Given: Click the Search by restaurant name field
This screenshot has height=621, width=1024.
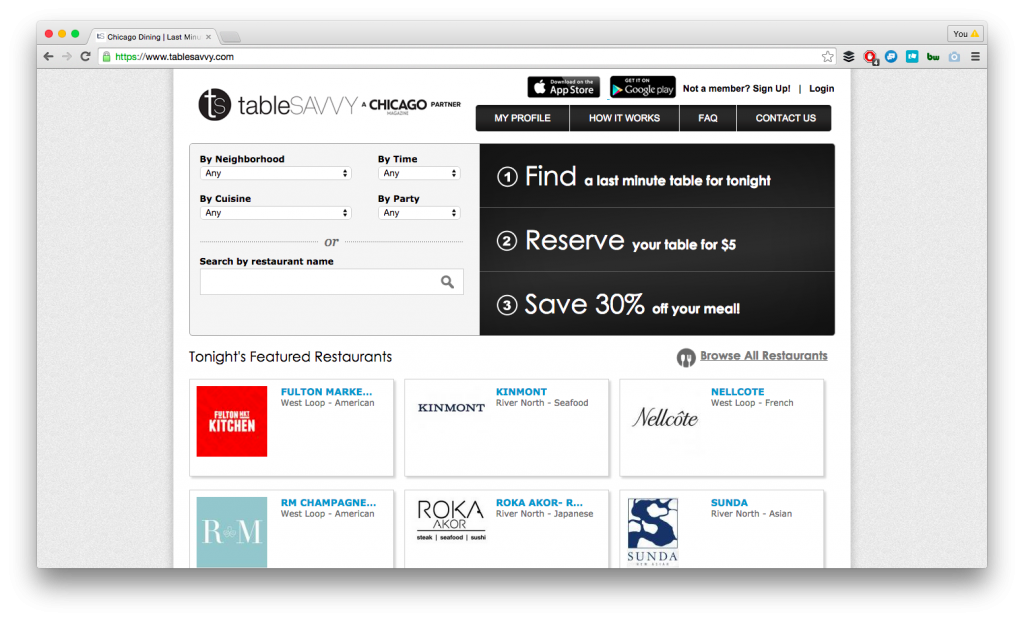Looking at the screenshot, I should 332,282.
